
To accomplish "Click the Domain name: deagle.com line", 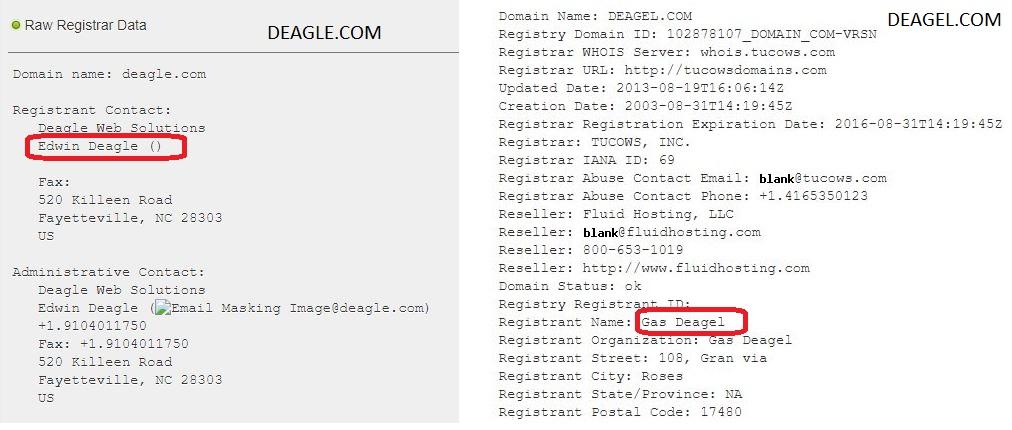I will (x=109, y=74).
